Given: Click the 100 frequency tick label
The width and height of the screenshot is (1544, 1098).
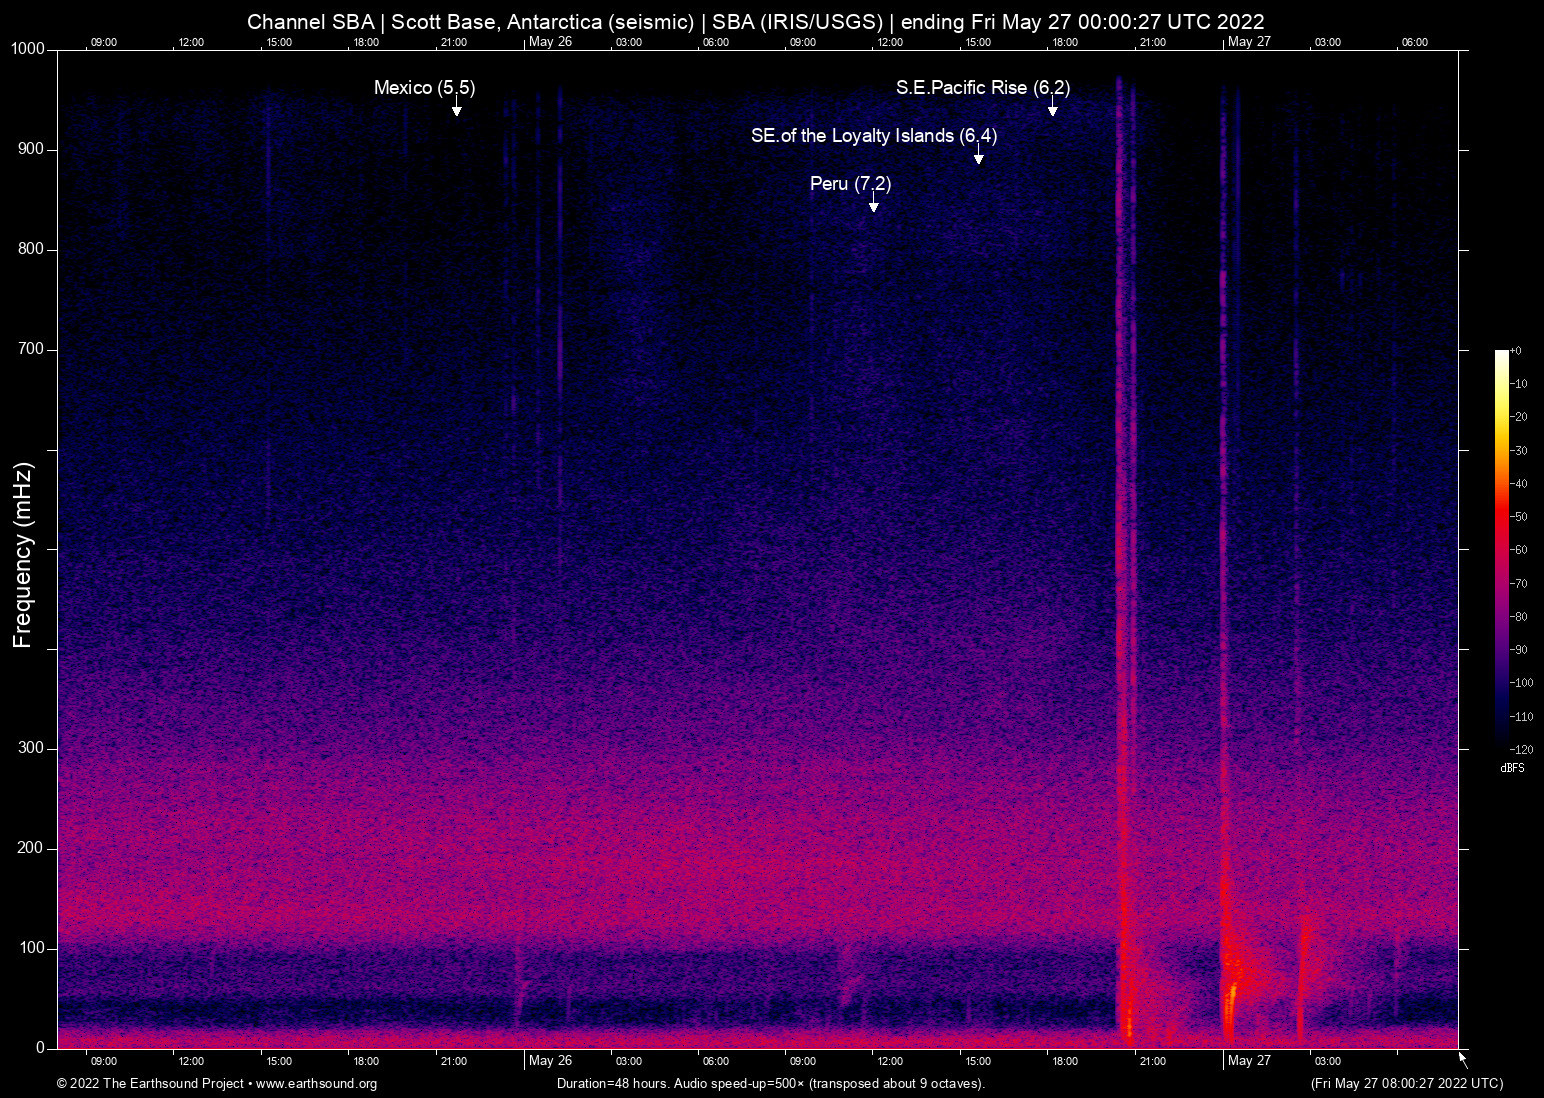Looking at the screenshot, I should tap(32, 947).
